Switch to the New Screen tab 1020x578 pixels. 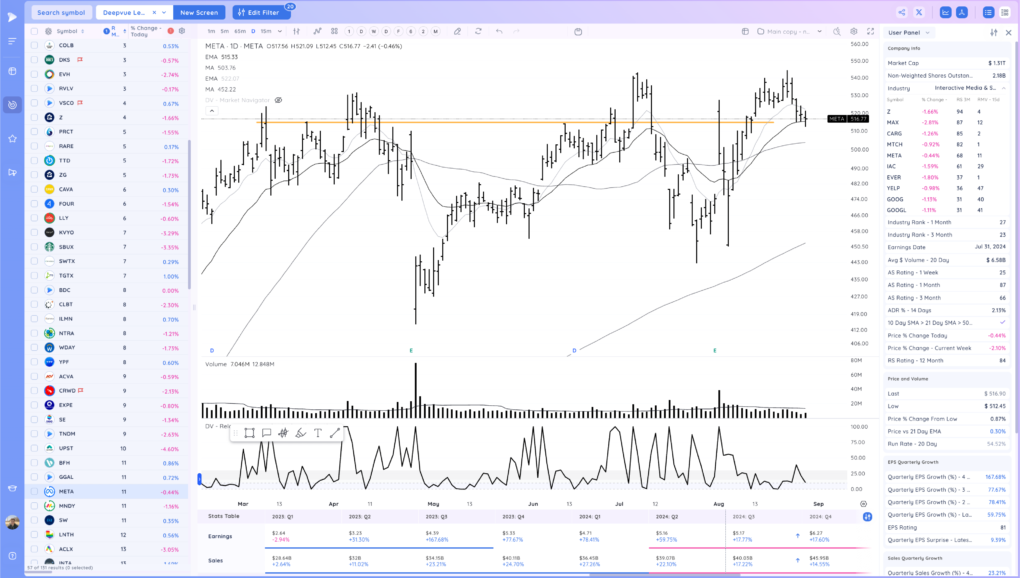coord(199,12)
